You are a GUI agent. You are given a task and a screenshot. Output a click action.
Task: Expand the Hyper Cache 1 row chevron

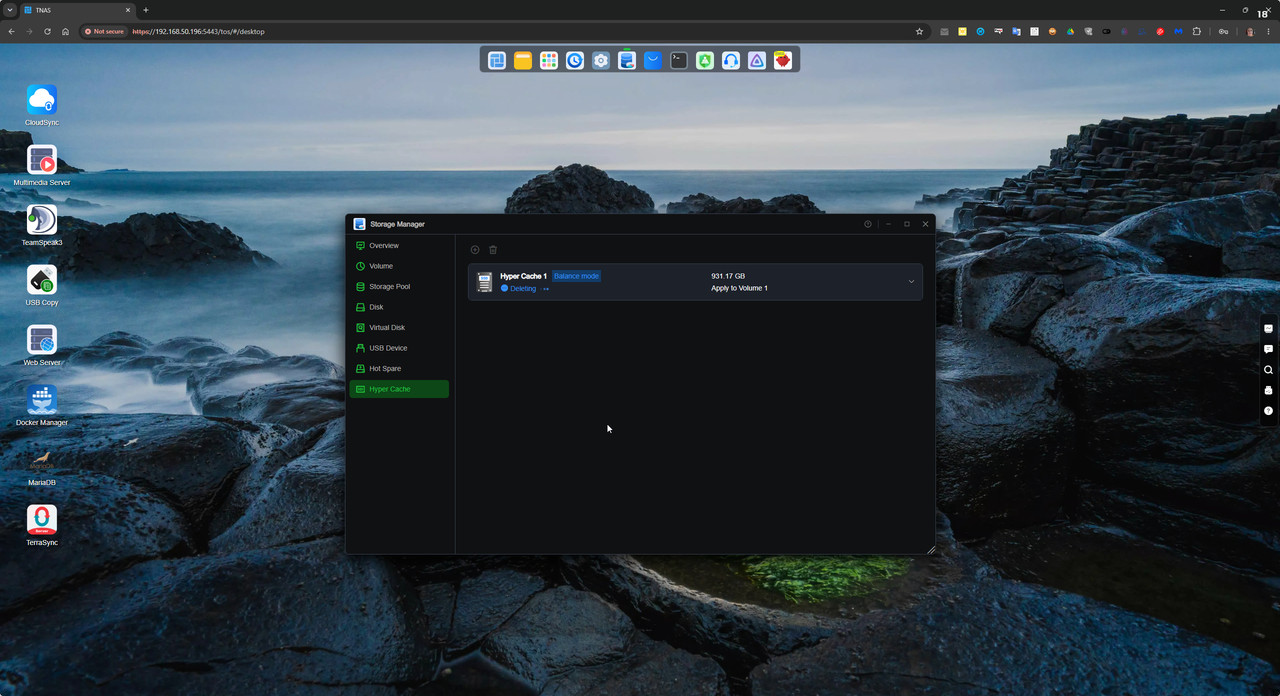(911, 282)
